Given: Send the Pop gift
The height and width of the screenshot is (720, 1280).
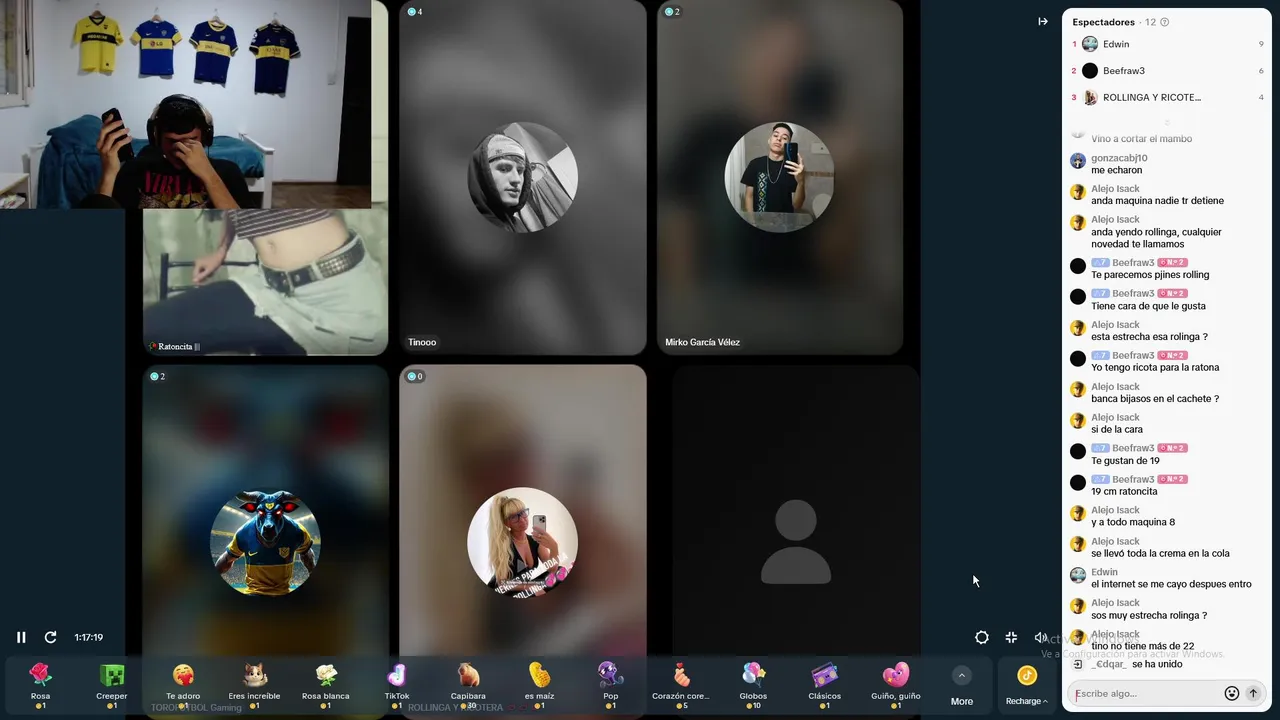Looking at the screenshot, I should [x=611, y=685].
